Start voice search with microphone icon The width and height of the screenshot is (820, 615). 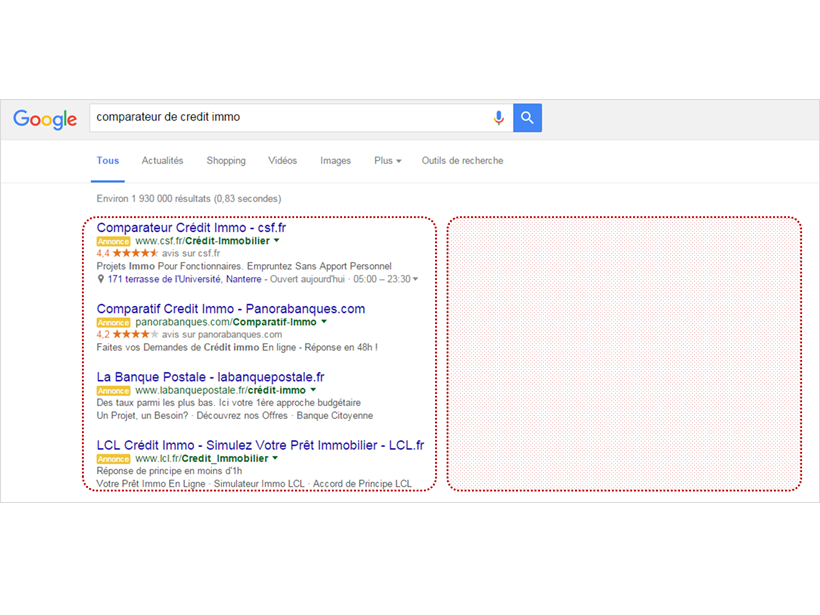tap(498, 118)
